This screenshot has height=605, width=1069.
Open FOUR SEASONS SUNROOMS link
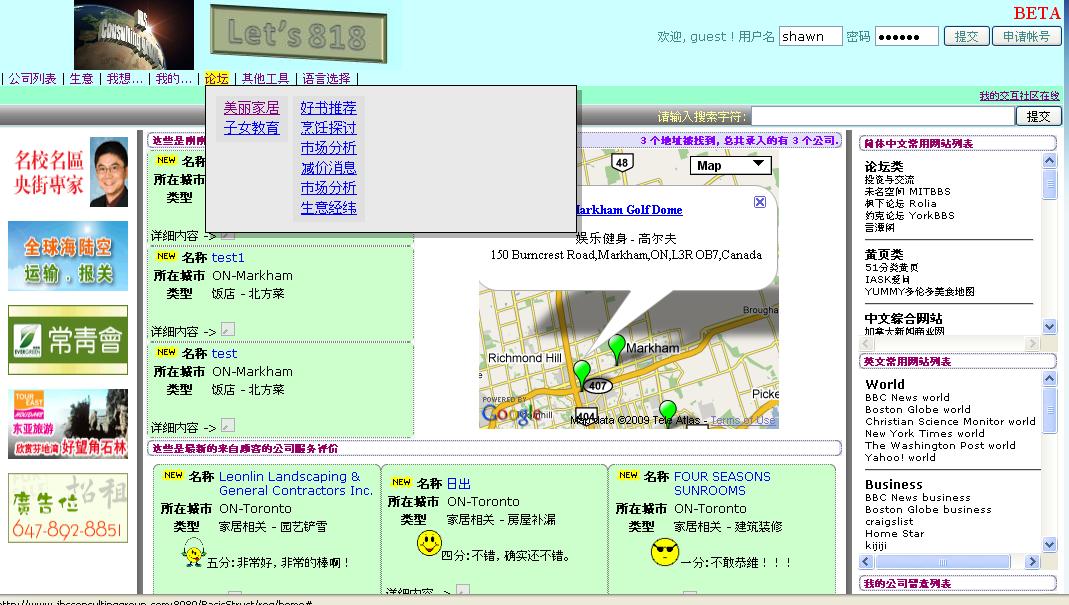click(x=722, y=484)
